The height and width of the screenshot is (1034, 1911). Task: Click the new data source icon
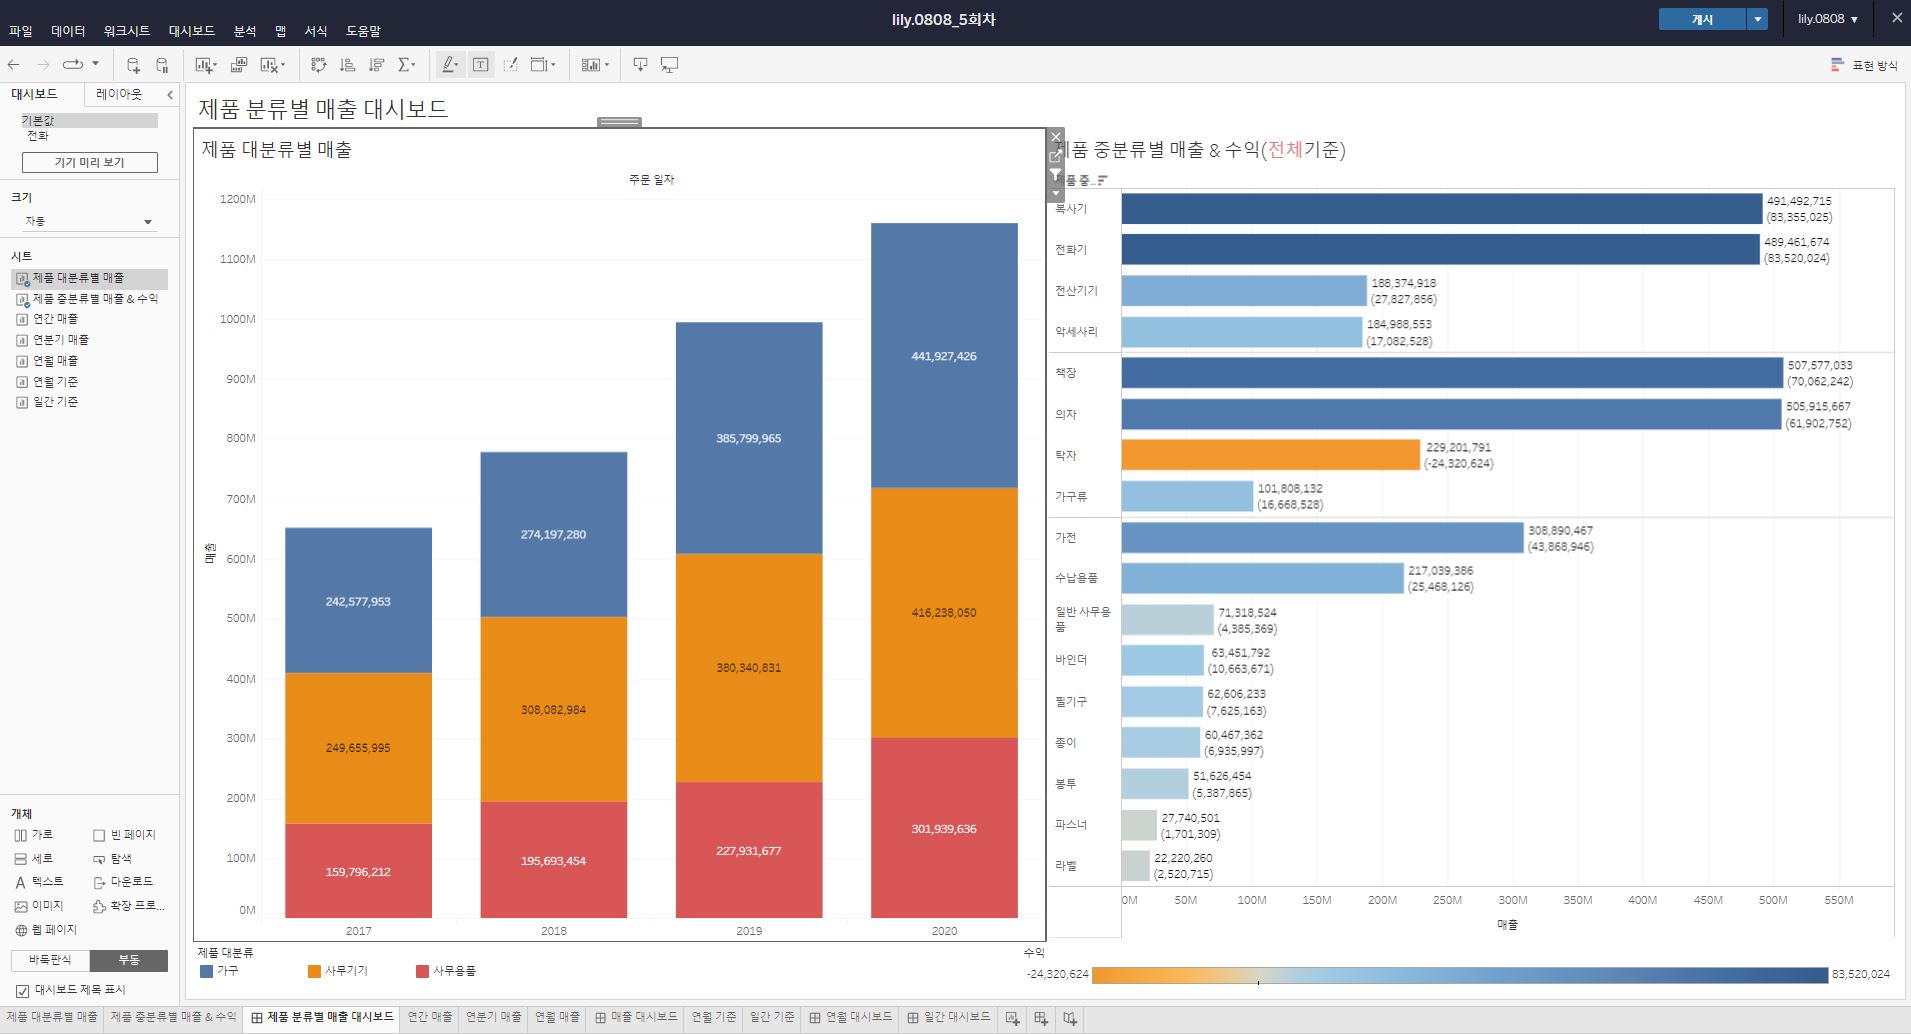coord(133,65)
